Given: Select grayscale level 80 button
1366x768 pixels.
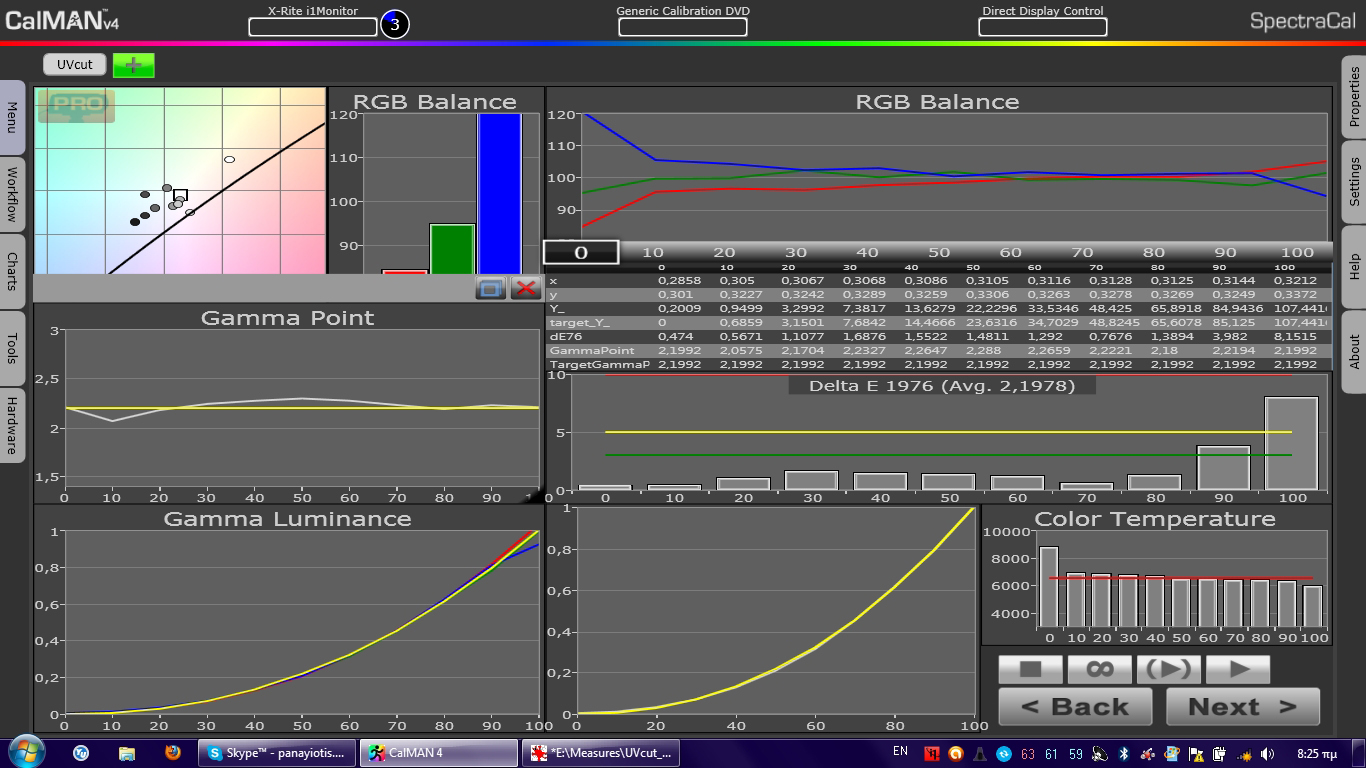Looking at the screenshot, I should (x=1154, y=252).
